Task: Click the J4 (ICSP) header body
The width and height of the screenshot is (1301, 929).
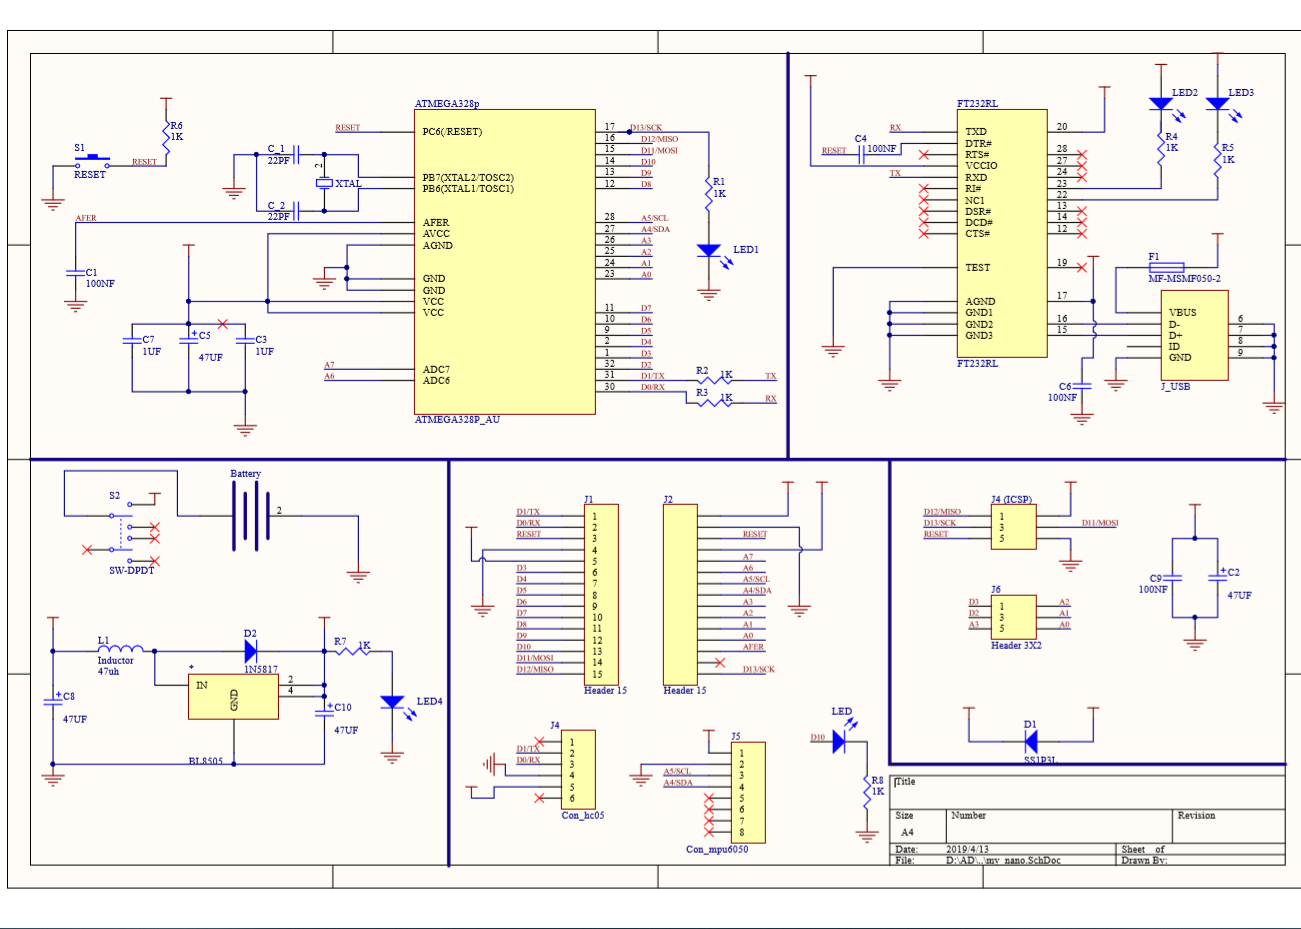Action: click(x=1014, y=528)
